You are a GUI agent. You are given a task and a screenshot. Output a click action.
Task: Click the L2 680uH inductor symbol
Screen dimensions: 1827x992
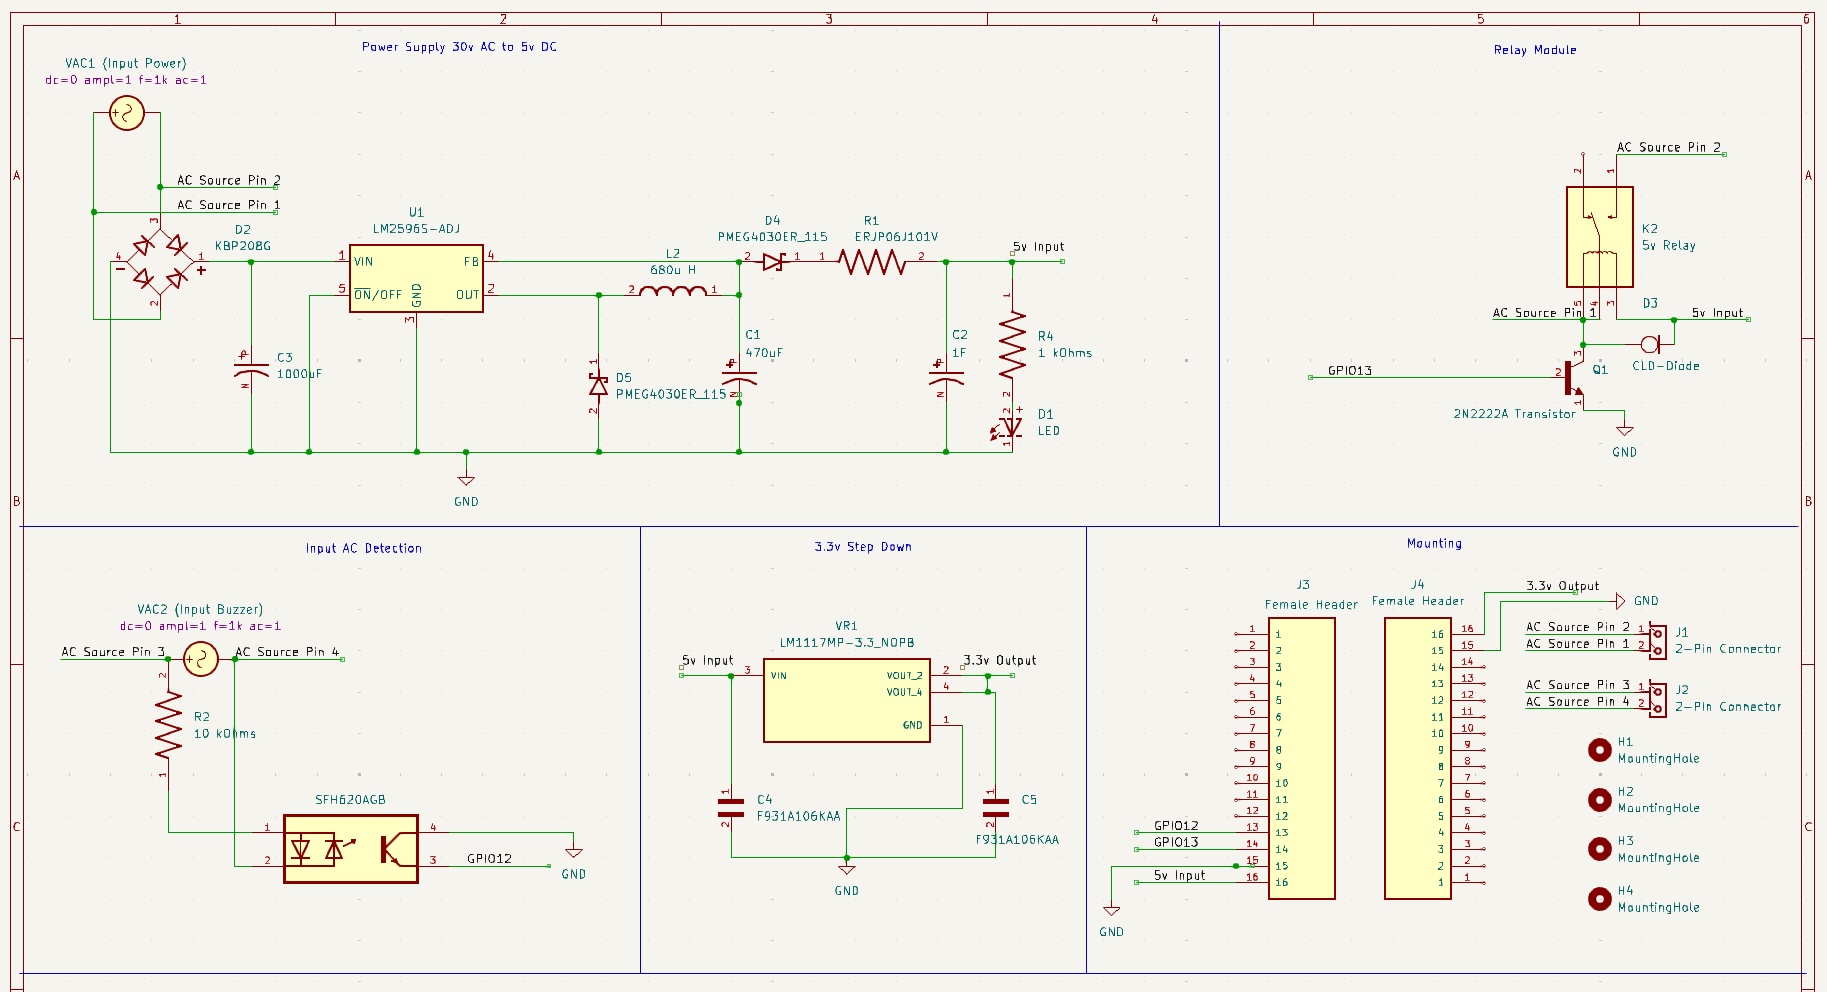click(x=673, y=291)
